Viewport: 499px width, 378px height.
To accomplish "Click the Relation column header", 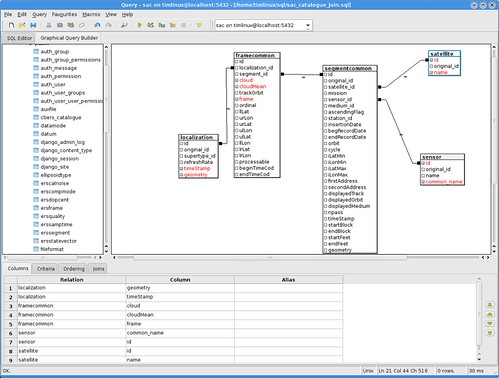I will coord(72,280).
